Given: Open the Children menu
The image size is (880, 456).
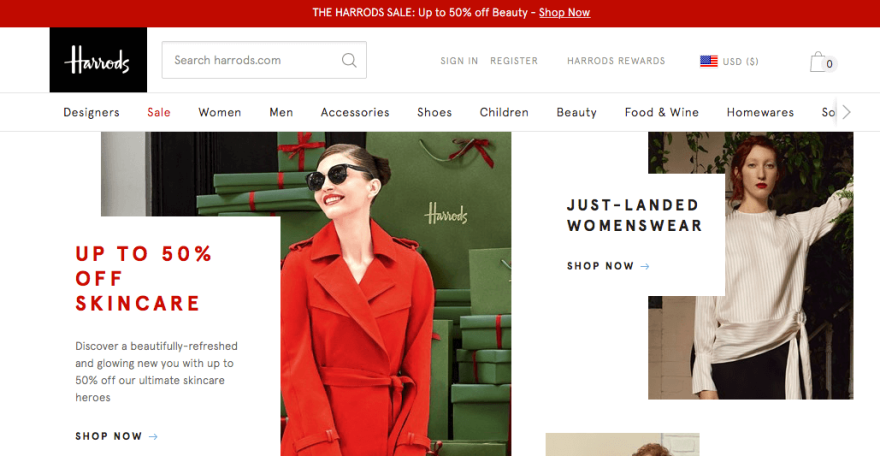Looking at the screenshot, I should tap(504, 112).
